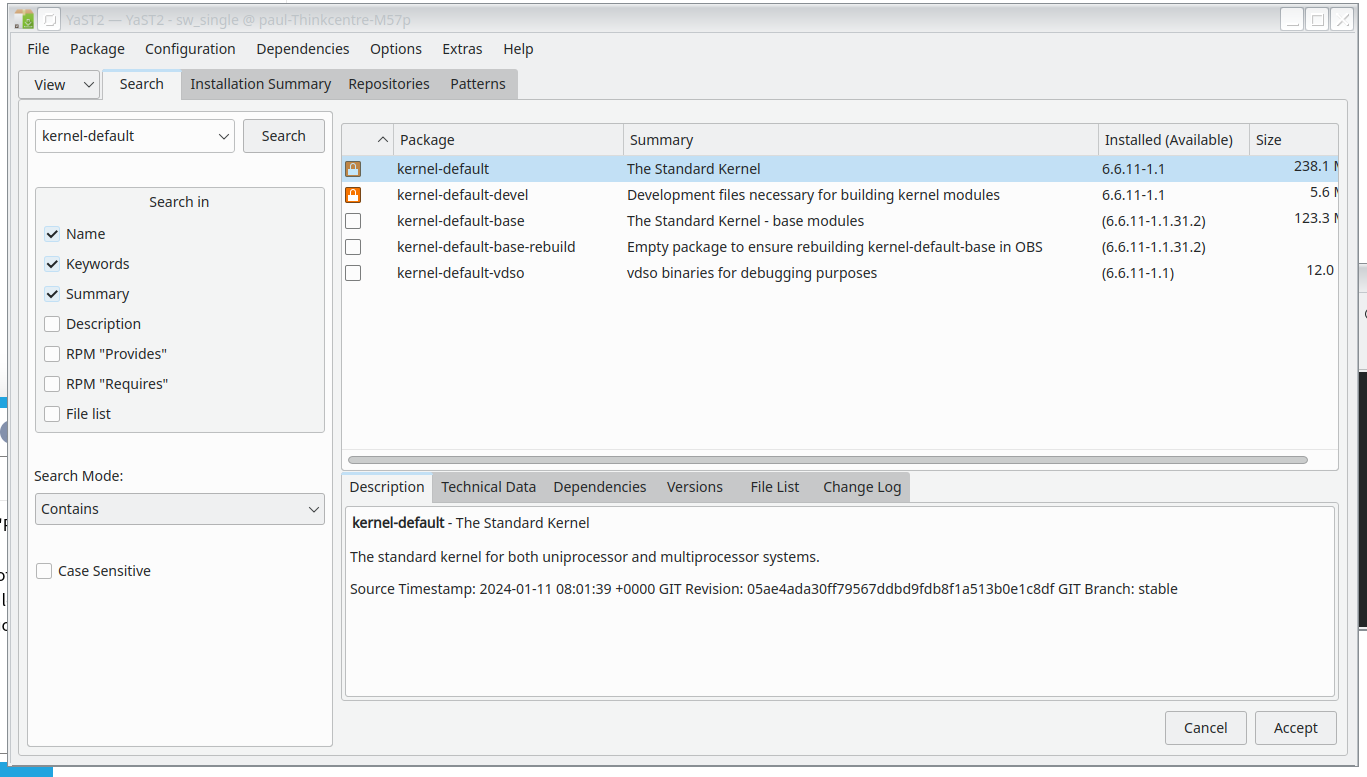Expand the kernel-default search history dropdown
This screenshot has height=777, width=1367.
[224, 135]
